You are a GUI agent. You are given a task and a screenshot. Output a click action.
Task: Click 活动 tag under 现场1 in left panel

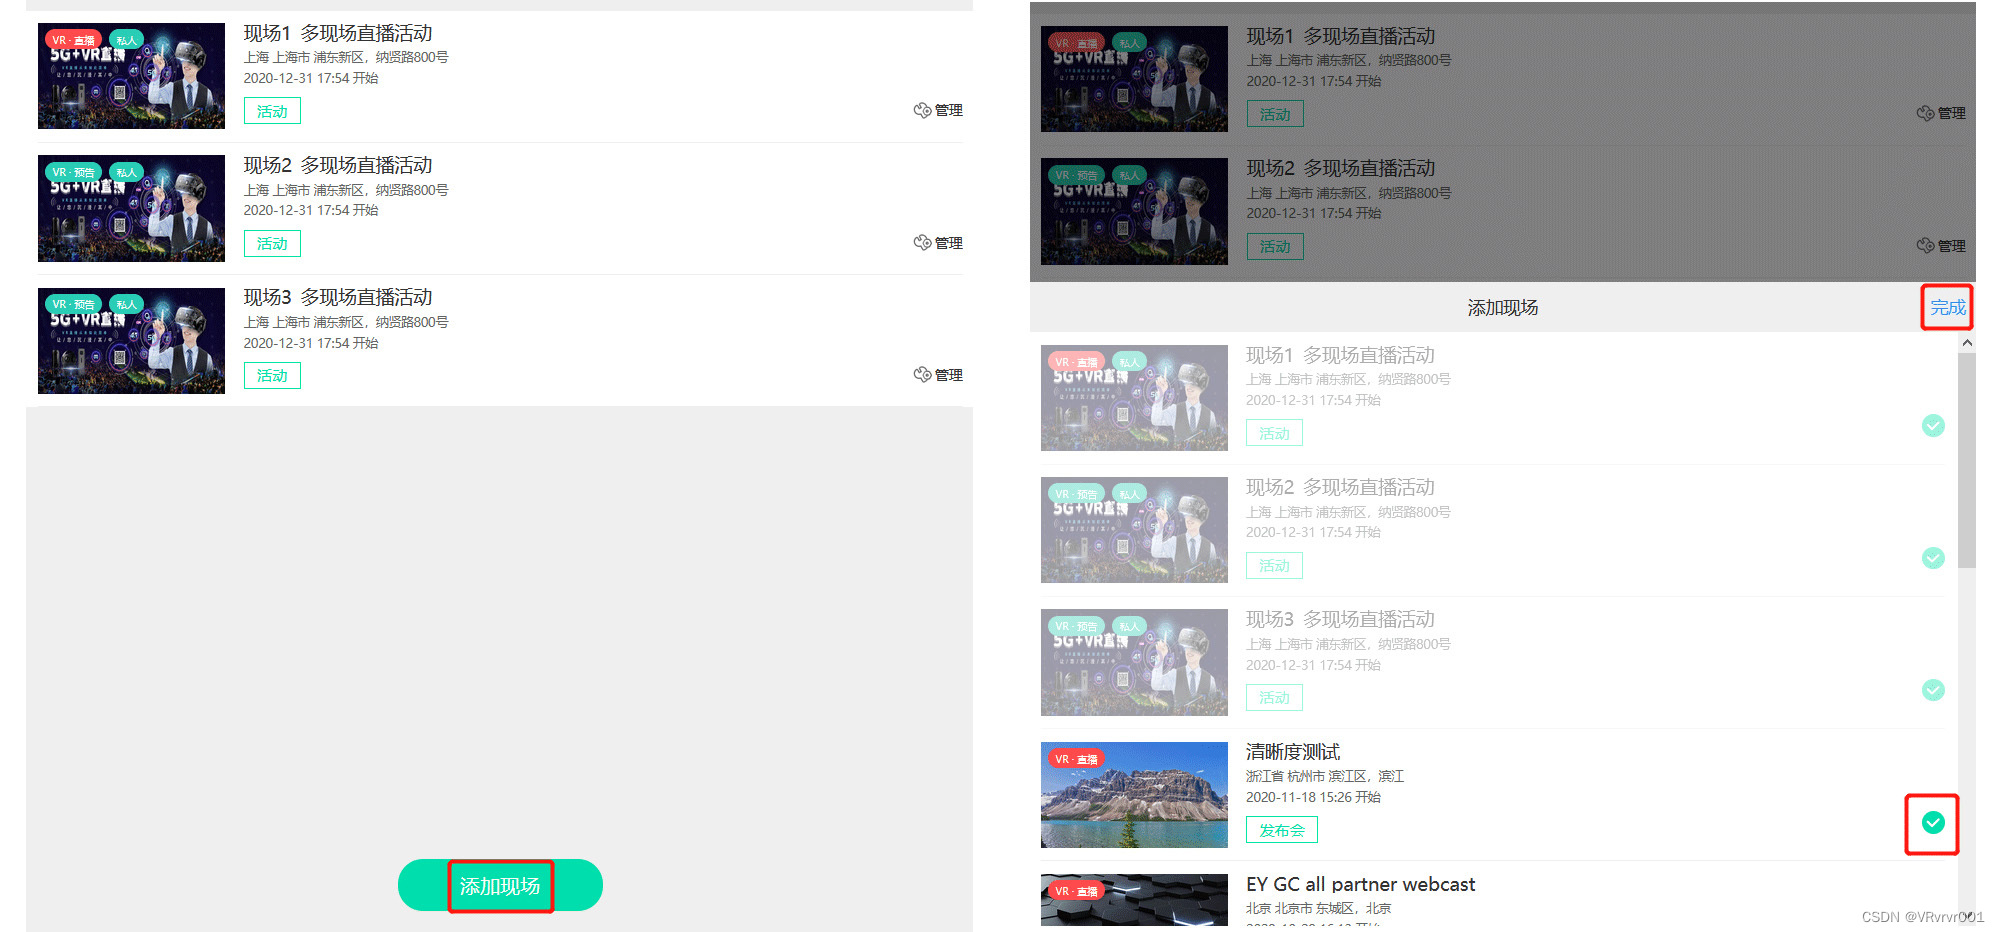[272, 111]
